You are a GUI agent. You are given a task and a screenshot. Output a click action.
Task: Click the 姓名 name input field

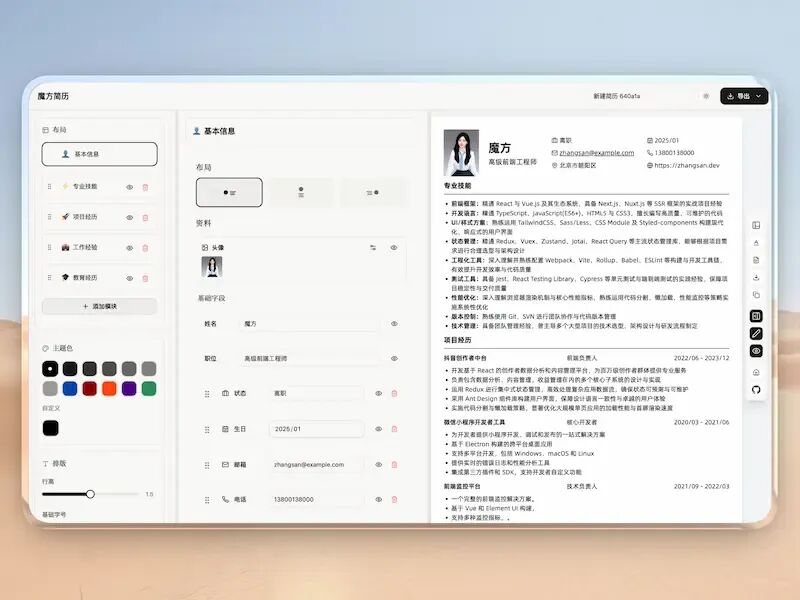point(309,324)
